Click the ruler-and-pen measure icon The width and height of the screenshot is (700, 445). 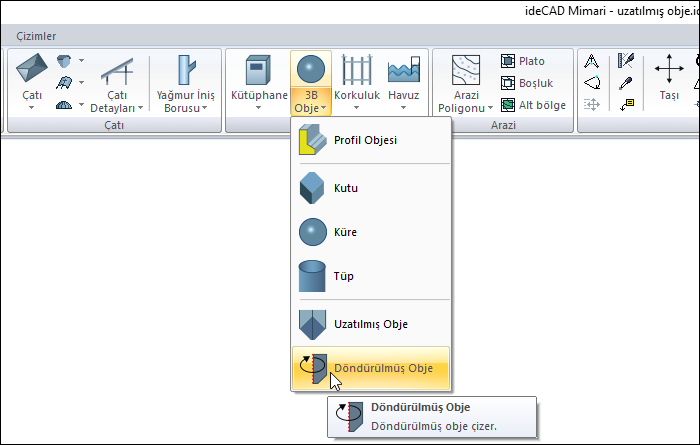click(x=626, y=60)
